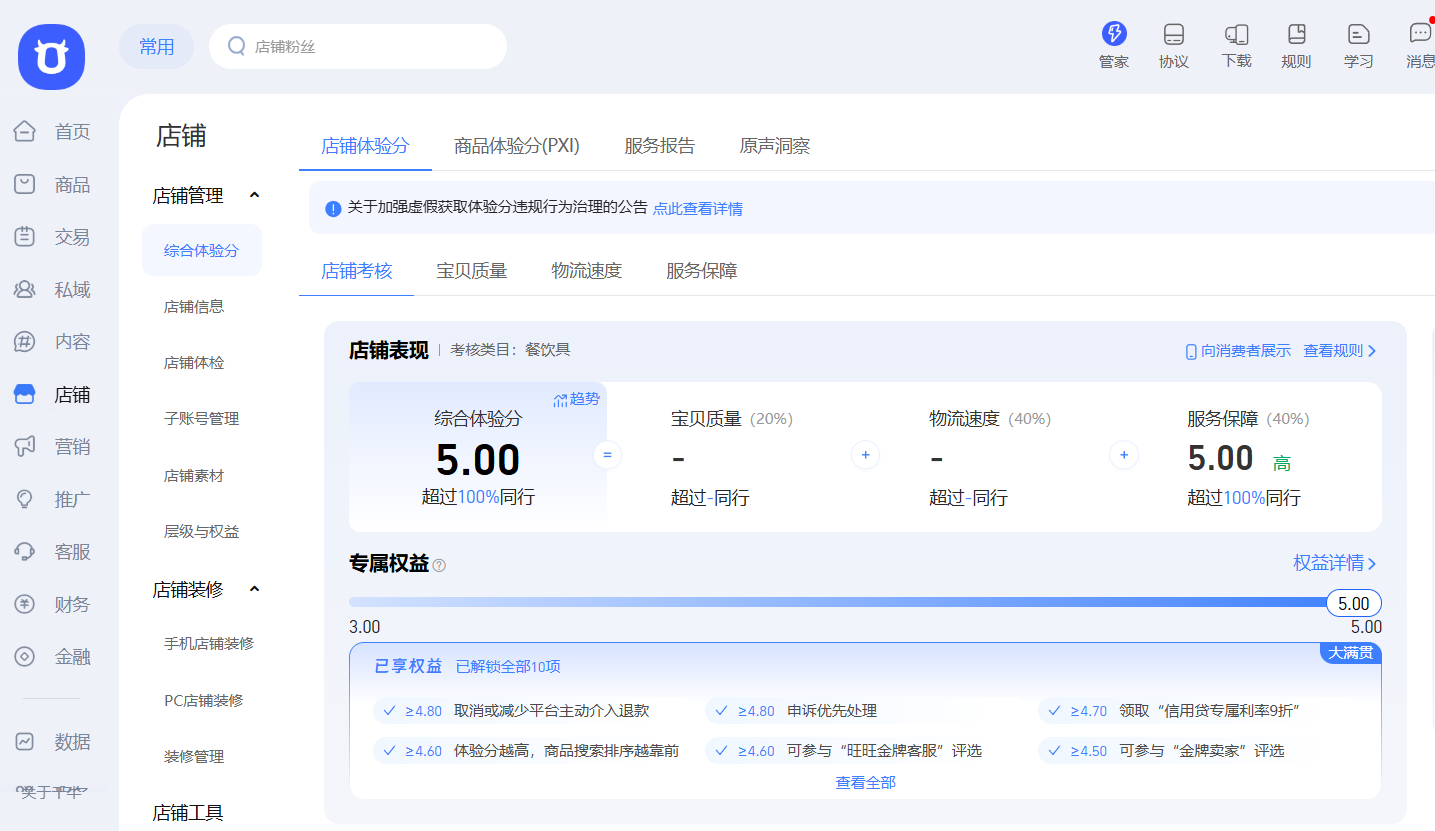Select the 宝贝质量 sub-tab

[x=472, y=271]
